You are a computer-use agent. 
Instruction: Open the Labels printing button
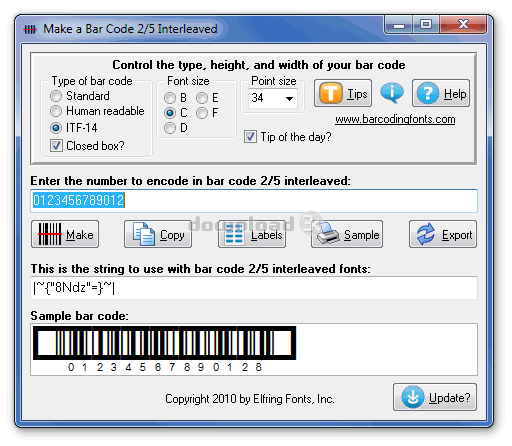[252, 234]
